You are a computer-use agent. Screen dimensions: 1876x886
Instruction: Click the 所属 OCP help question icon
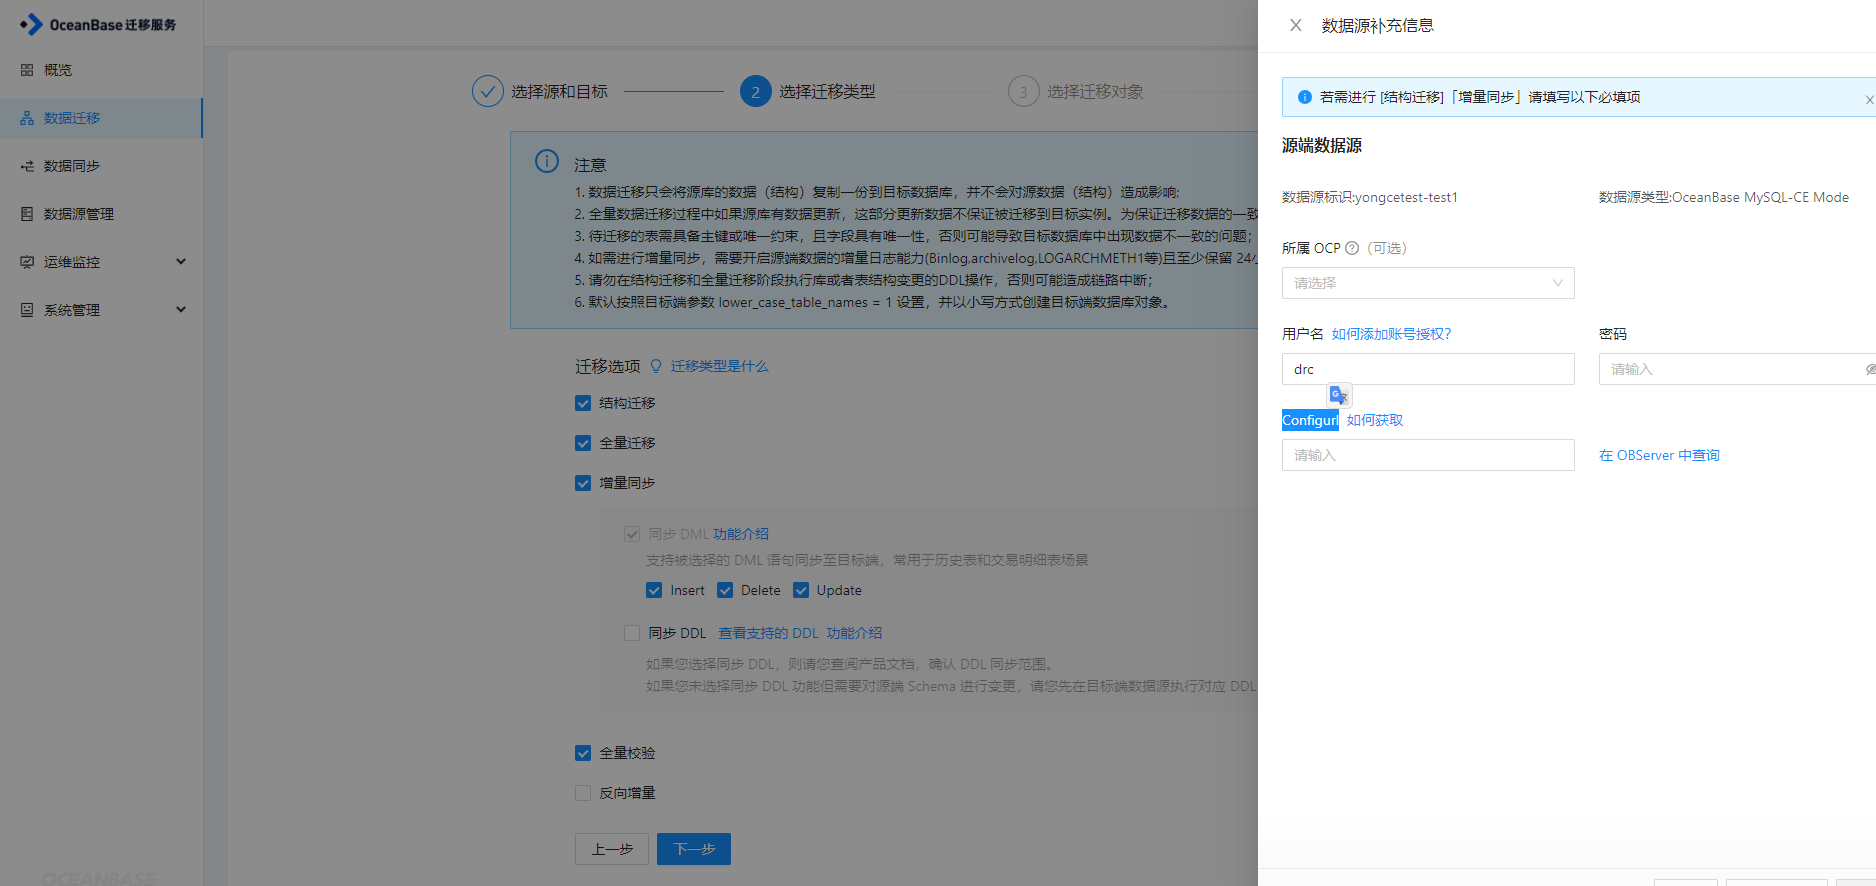point(1352,248)
